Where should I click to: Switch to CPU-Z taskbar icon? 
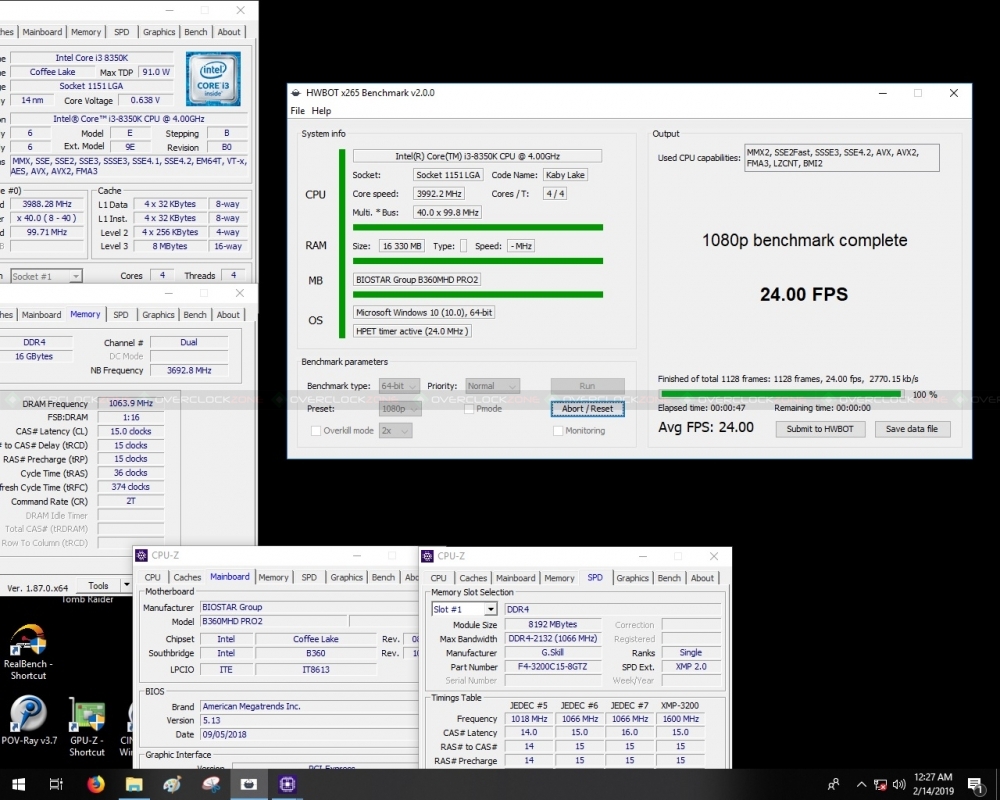[x=287, y=784]
